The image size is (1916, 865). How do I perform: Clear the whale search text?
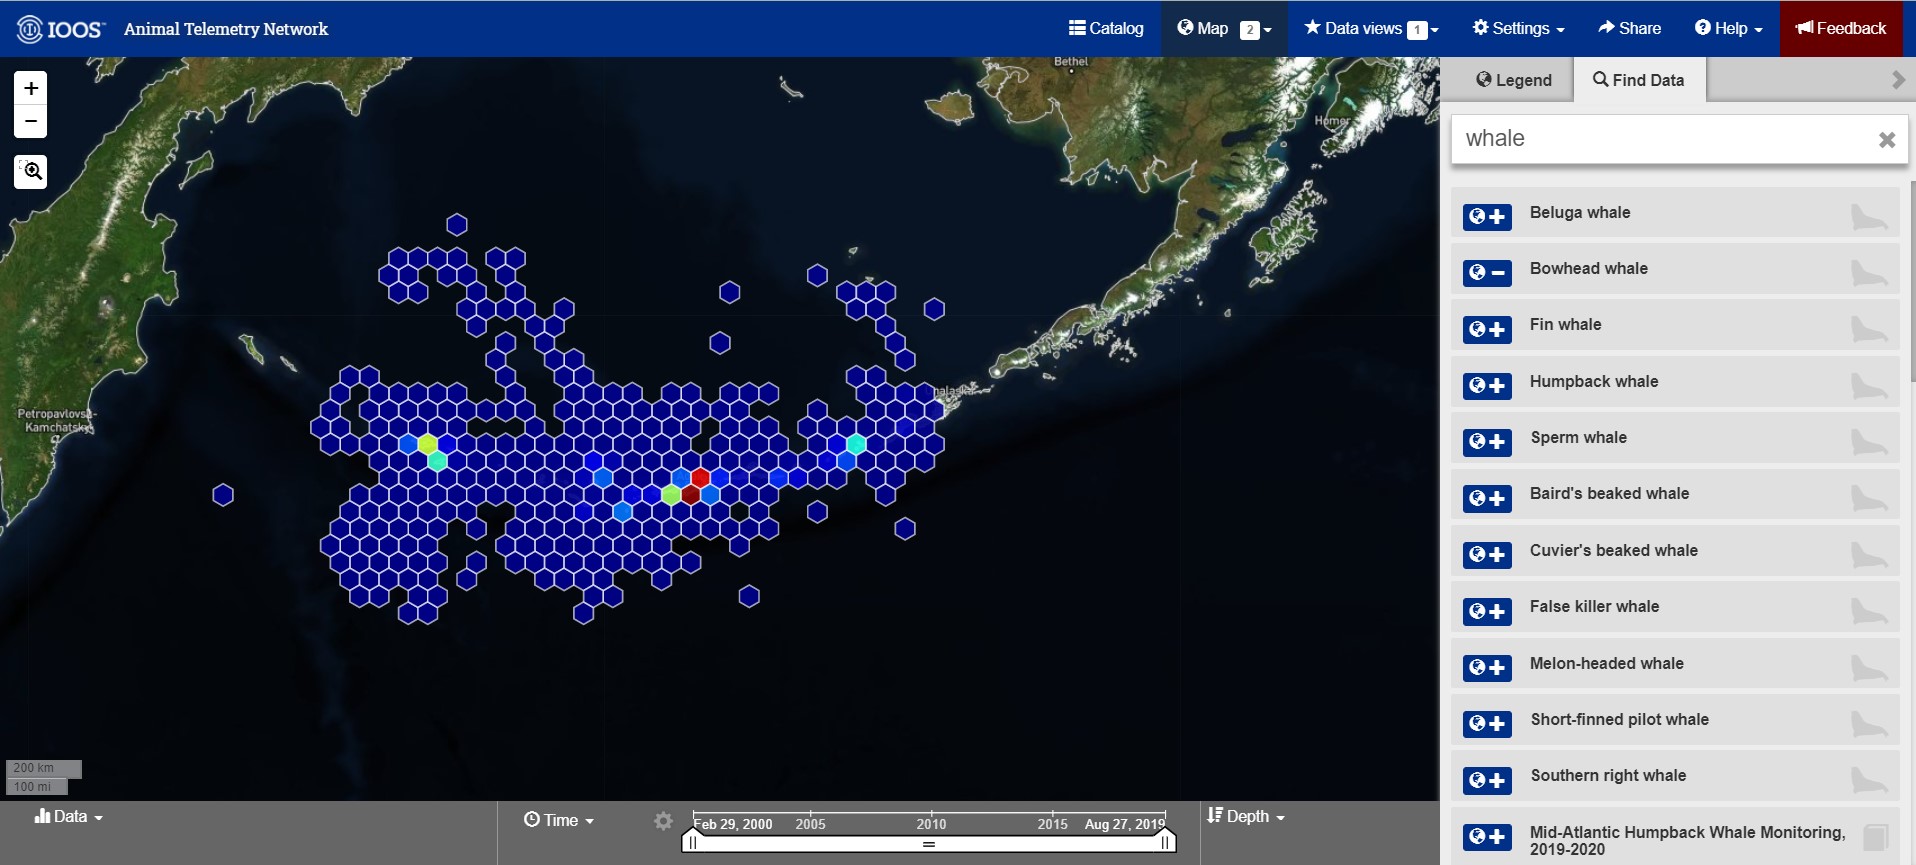(x=1886, y=140)
